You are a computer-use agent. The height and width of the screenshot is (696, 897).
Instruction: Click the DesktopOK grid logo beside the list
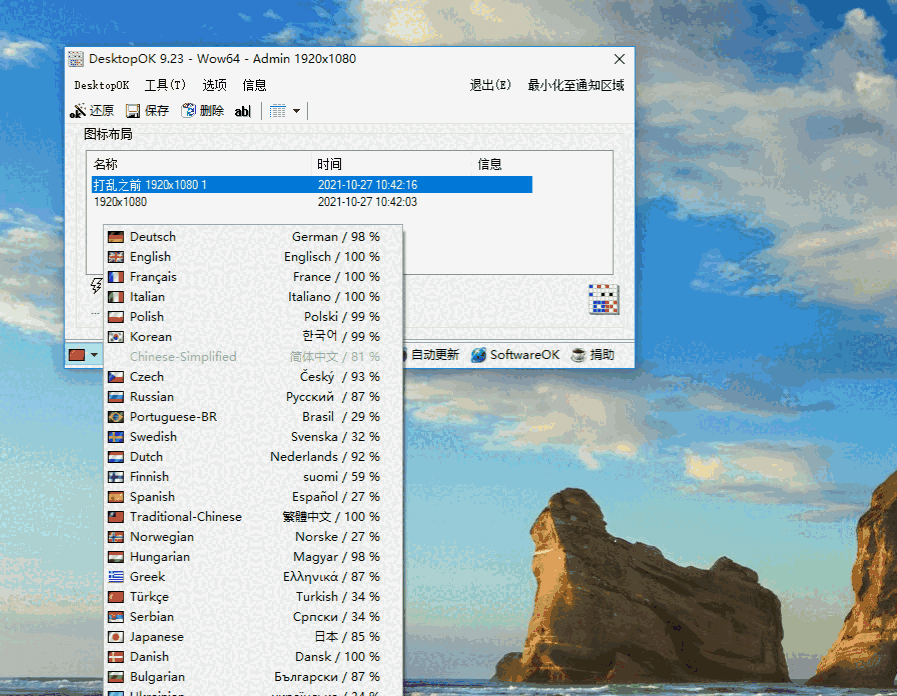coord(604,298)
